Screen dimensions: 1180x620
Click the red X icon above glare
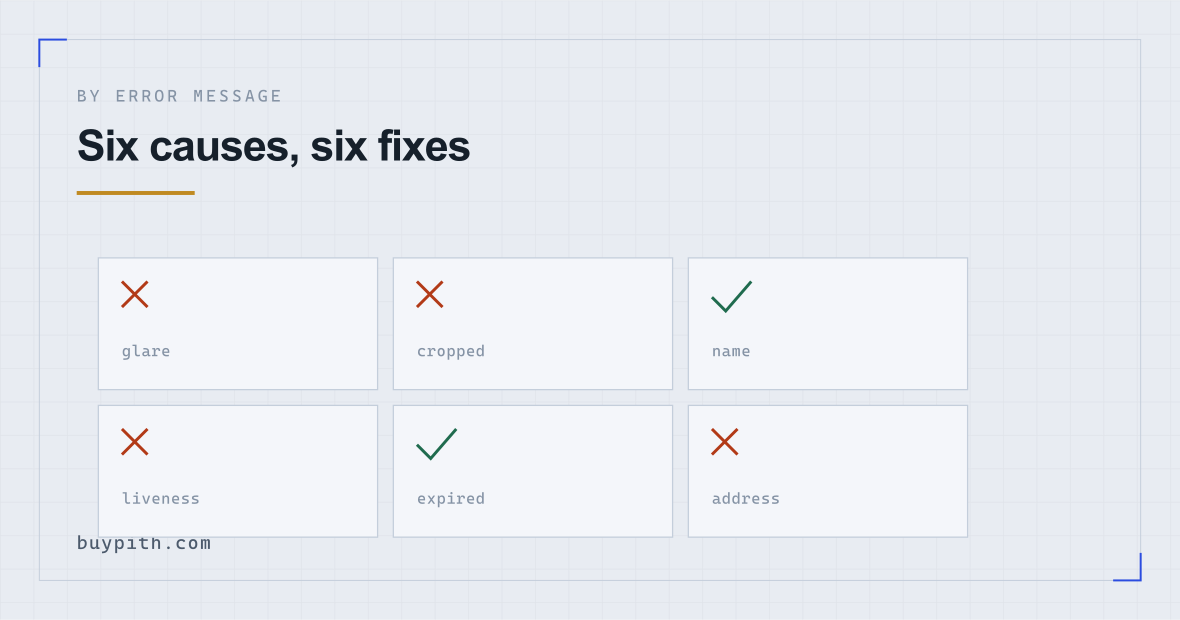tap(135, 294)
